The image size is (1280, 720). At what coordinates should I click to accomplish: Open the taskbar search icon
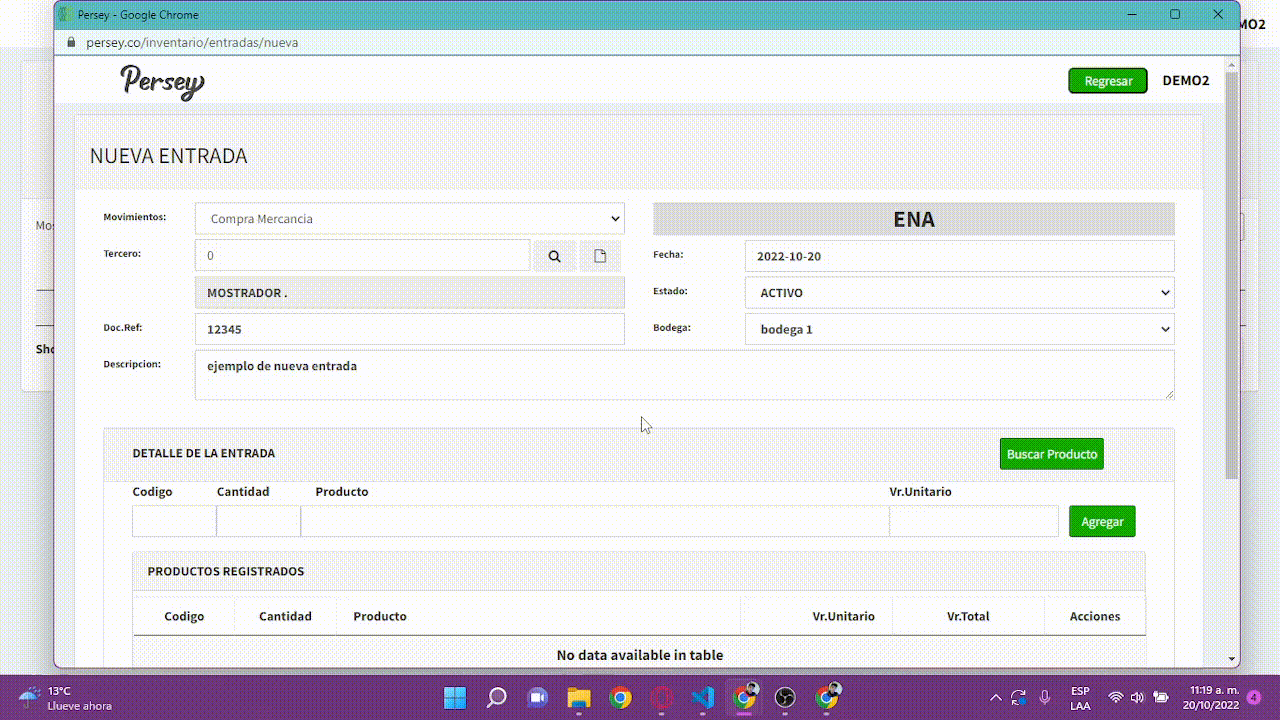pos(496,697)
